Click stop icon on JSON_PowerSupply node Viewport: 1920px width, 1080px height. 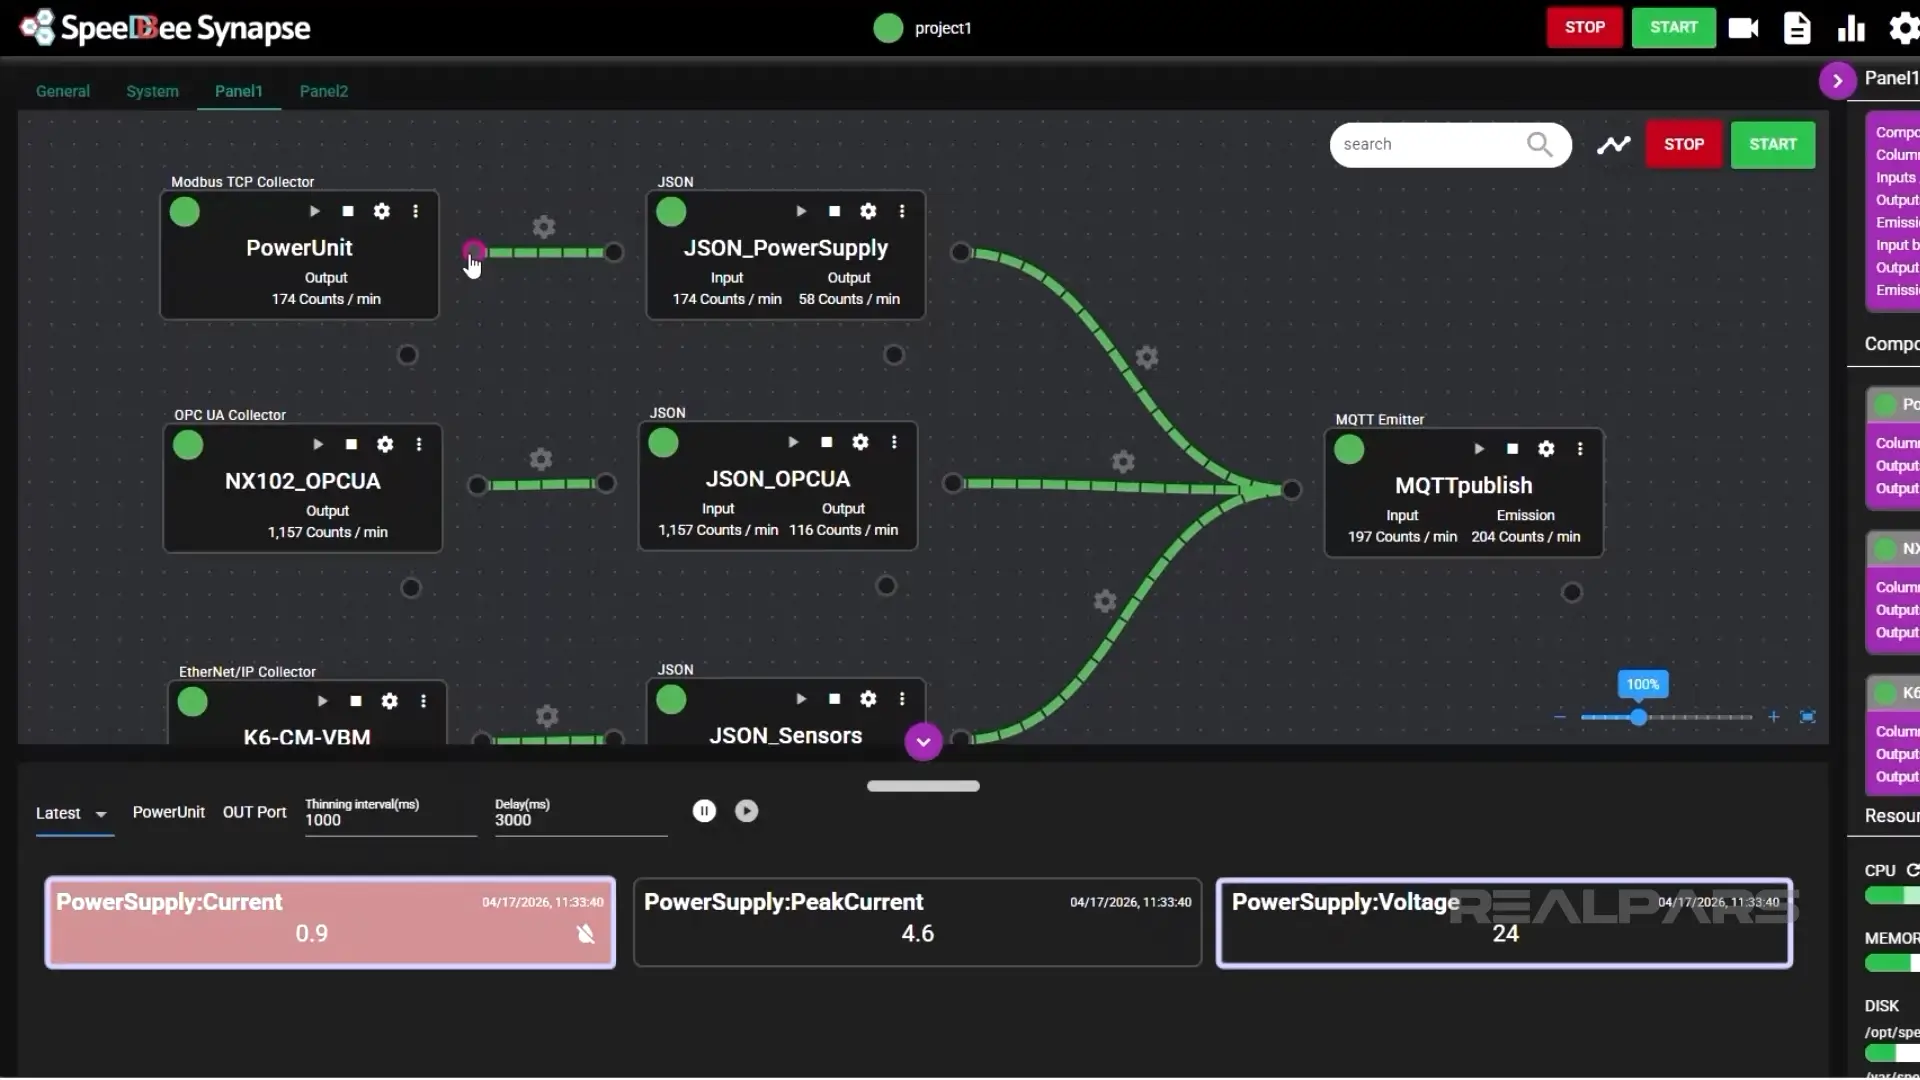(835, 211)
